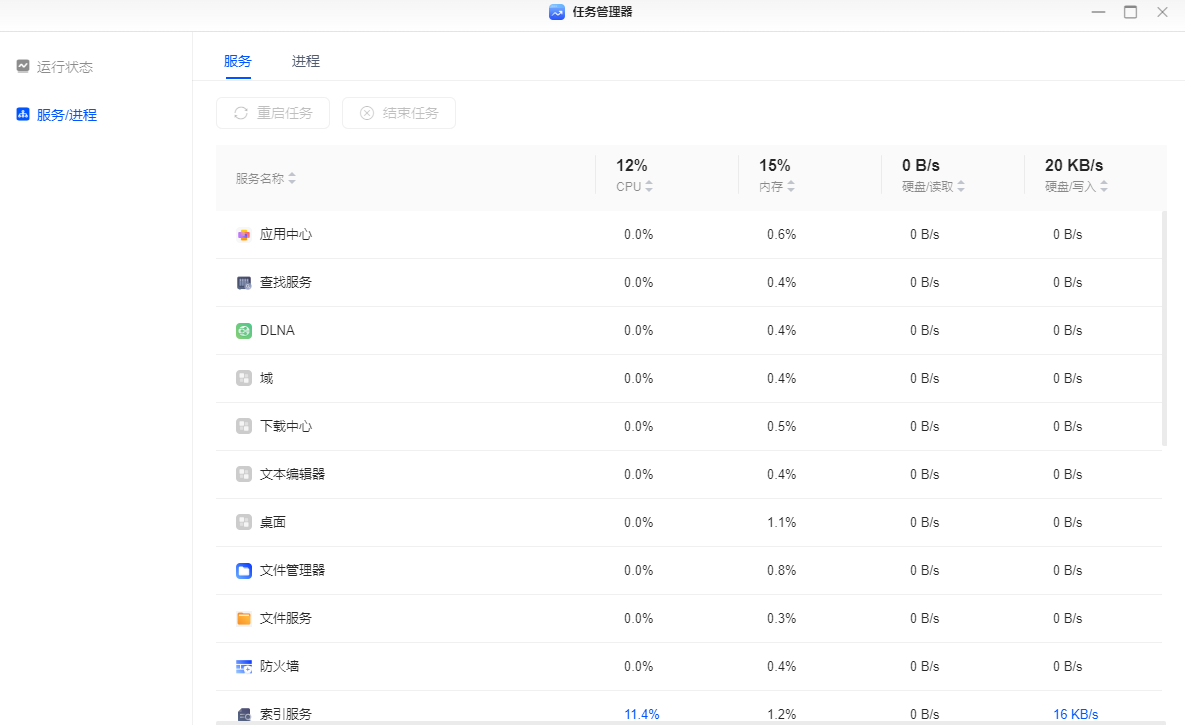
Task: Click the orange 文件服务 icon
Action: click(243, 618)
